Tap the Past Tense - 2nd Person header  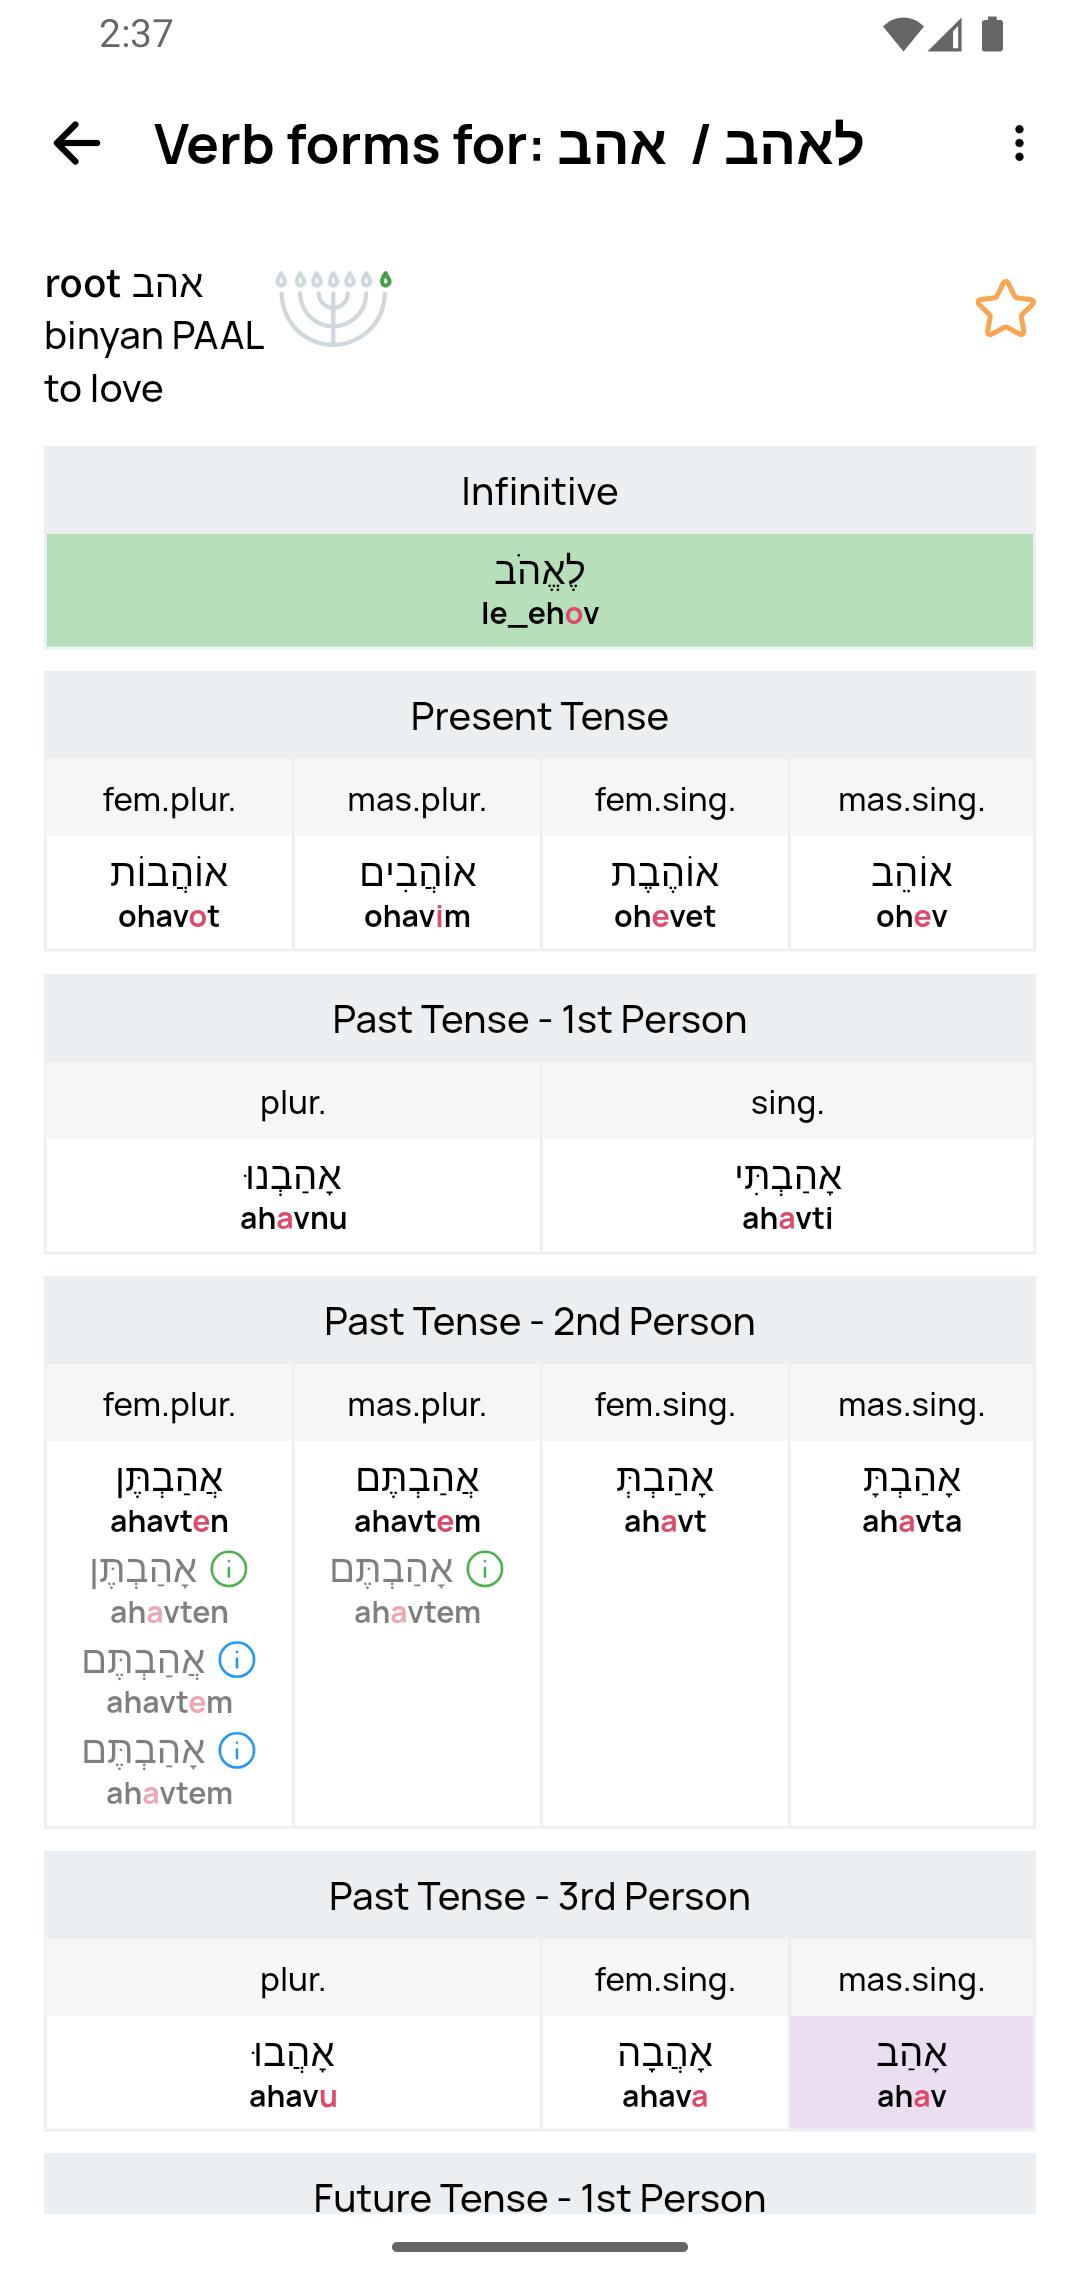[x=540, y=1321]
